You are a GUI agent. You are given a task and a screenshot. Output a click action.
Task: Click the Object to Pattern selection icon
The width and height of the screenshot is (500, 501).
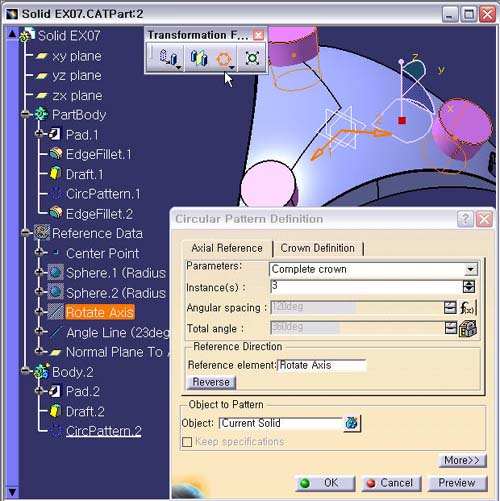pyautogui.click(x=352, y=423)
